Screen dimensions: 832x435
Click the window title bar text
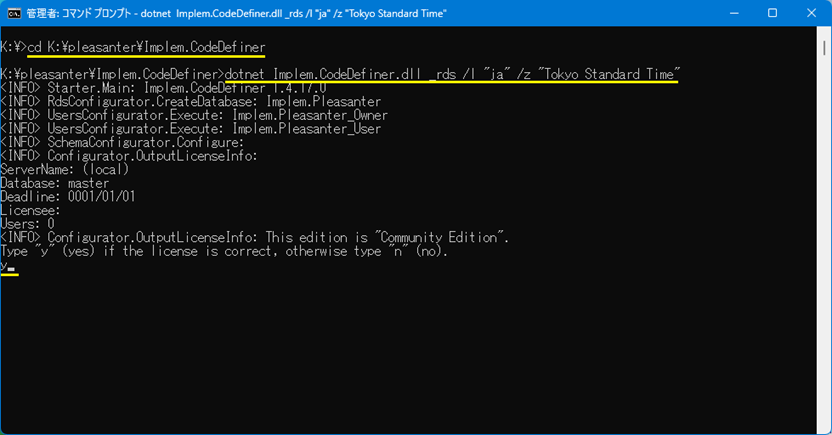240,14
